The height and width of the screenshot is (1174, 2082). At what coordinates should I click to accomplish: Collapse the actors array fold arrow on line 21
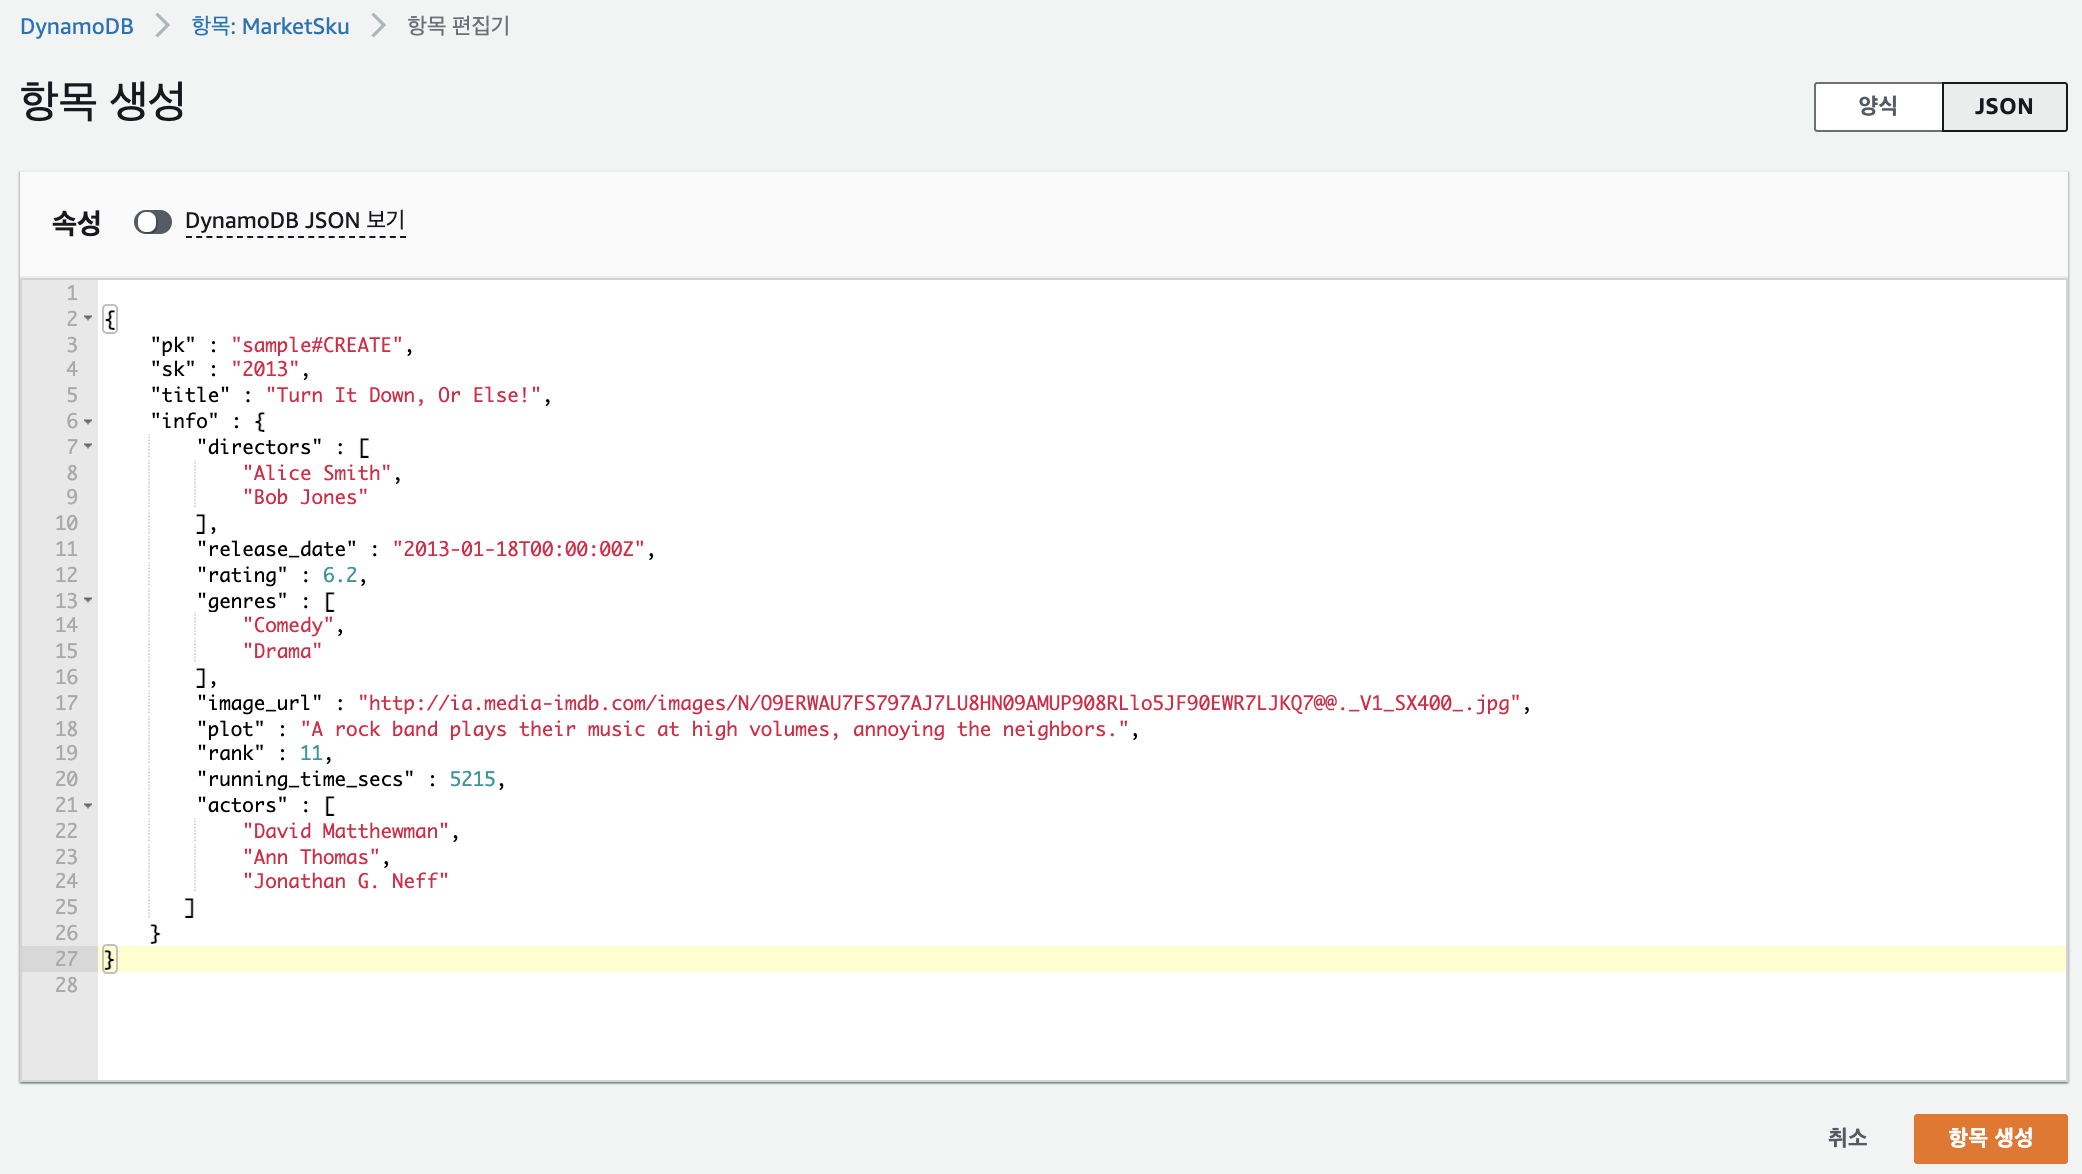[x=88, y=806]
